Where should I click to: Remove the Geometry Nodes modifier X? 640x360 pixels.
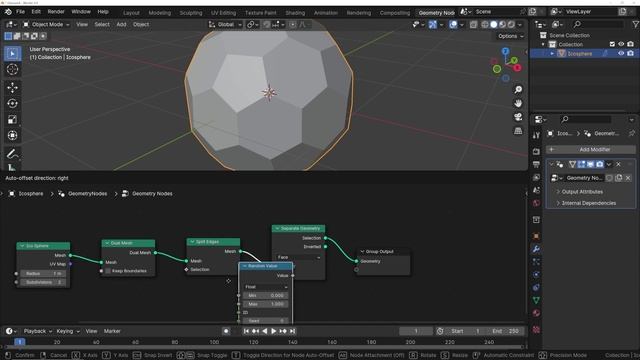click(618, 164)
